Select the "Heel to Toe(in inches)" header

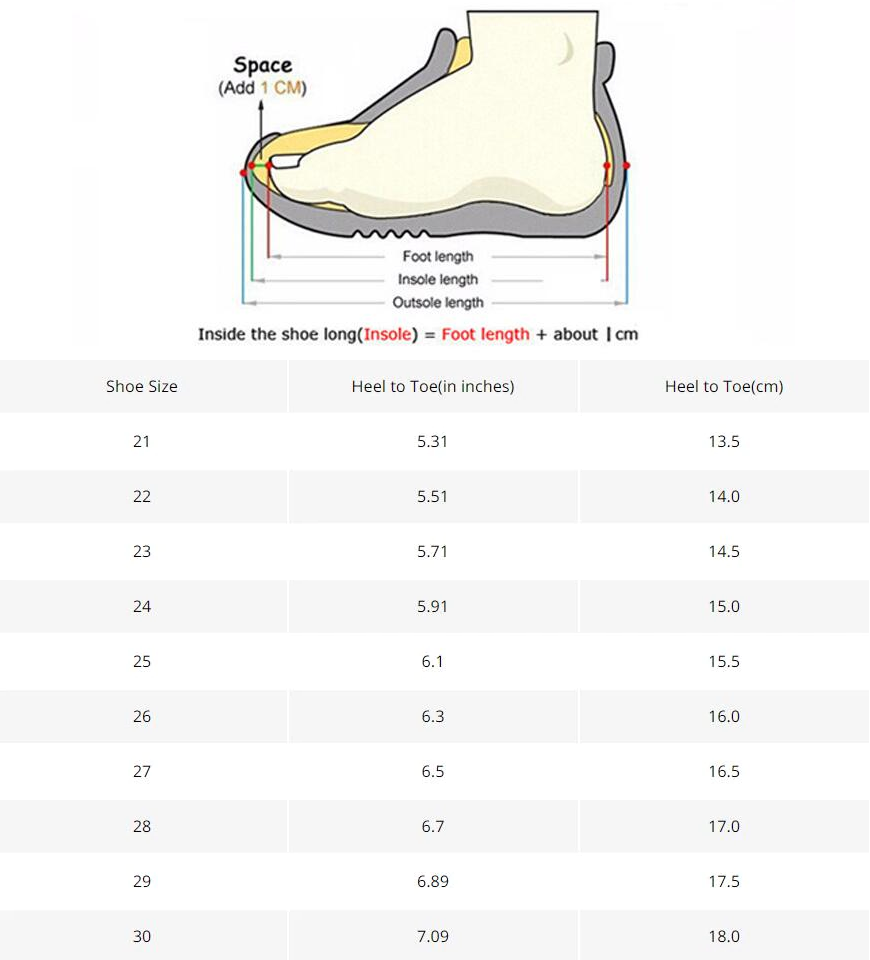(x=433, y=386)
